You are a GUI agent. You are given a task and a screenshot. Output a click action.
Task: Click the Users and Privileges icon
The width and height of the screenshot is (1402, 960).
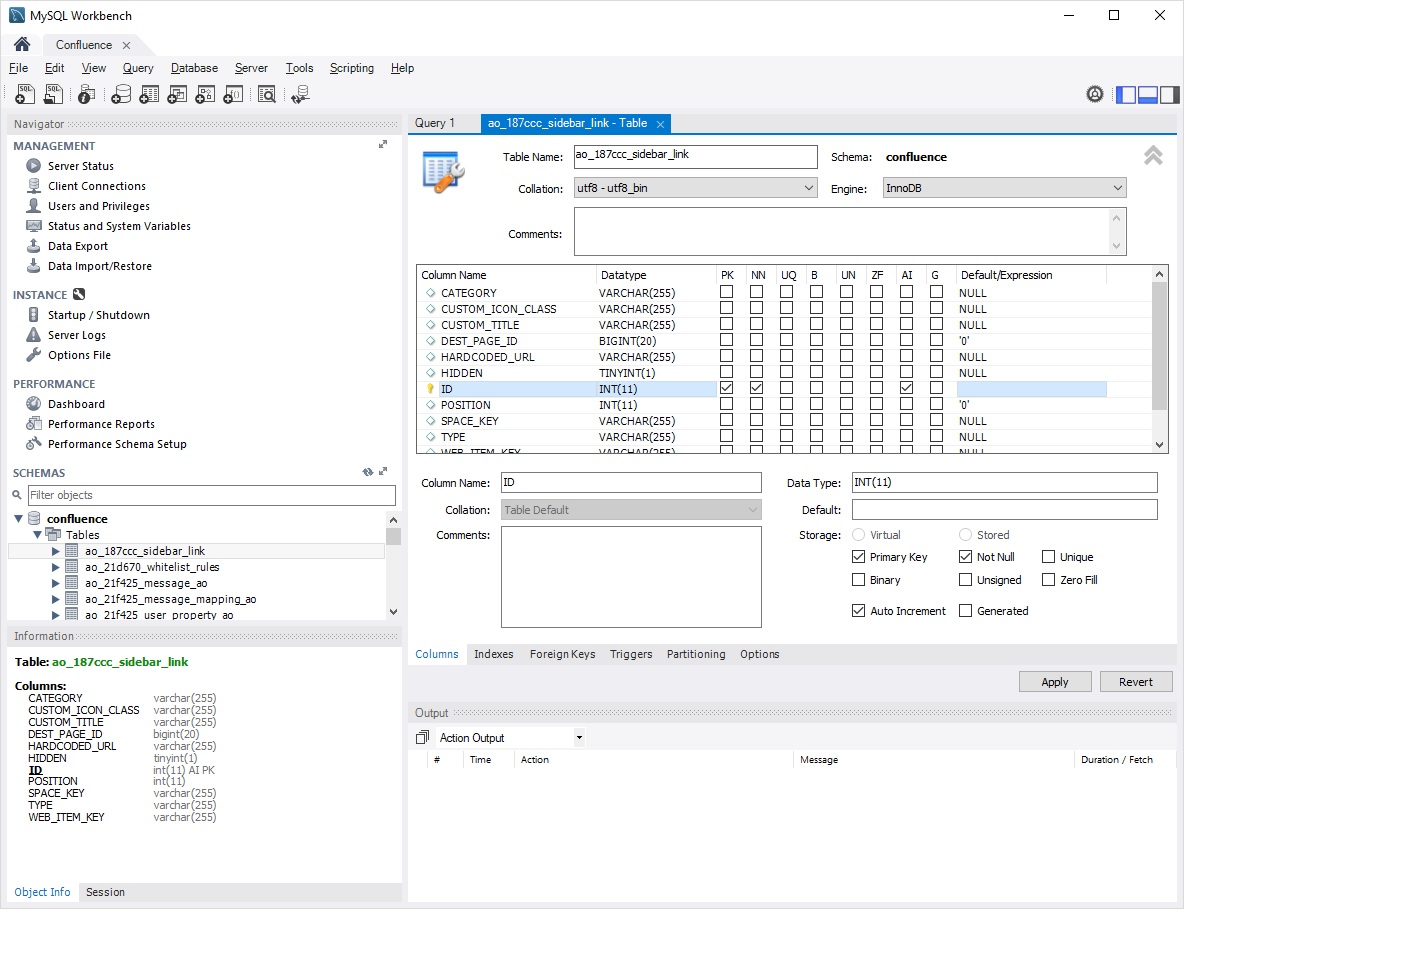34,206
